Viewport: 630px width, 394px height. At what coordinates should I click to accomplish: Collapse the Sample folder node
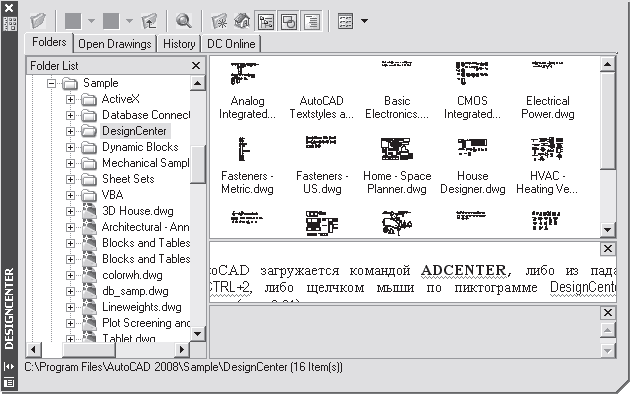pyautogui.click(x=51, y=83)
